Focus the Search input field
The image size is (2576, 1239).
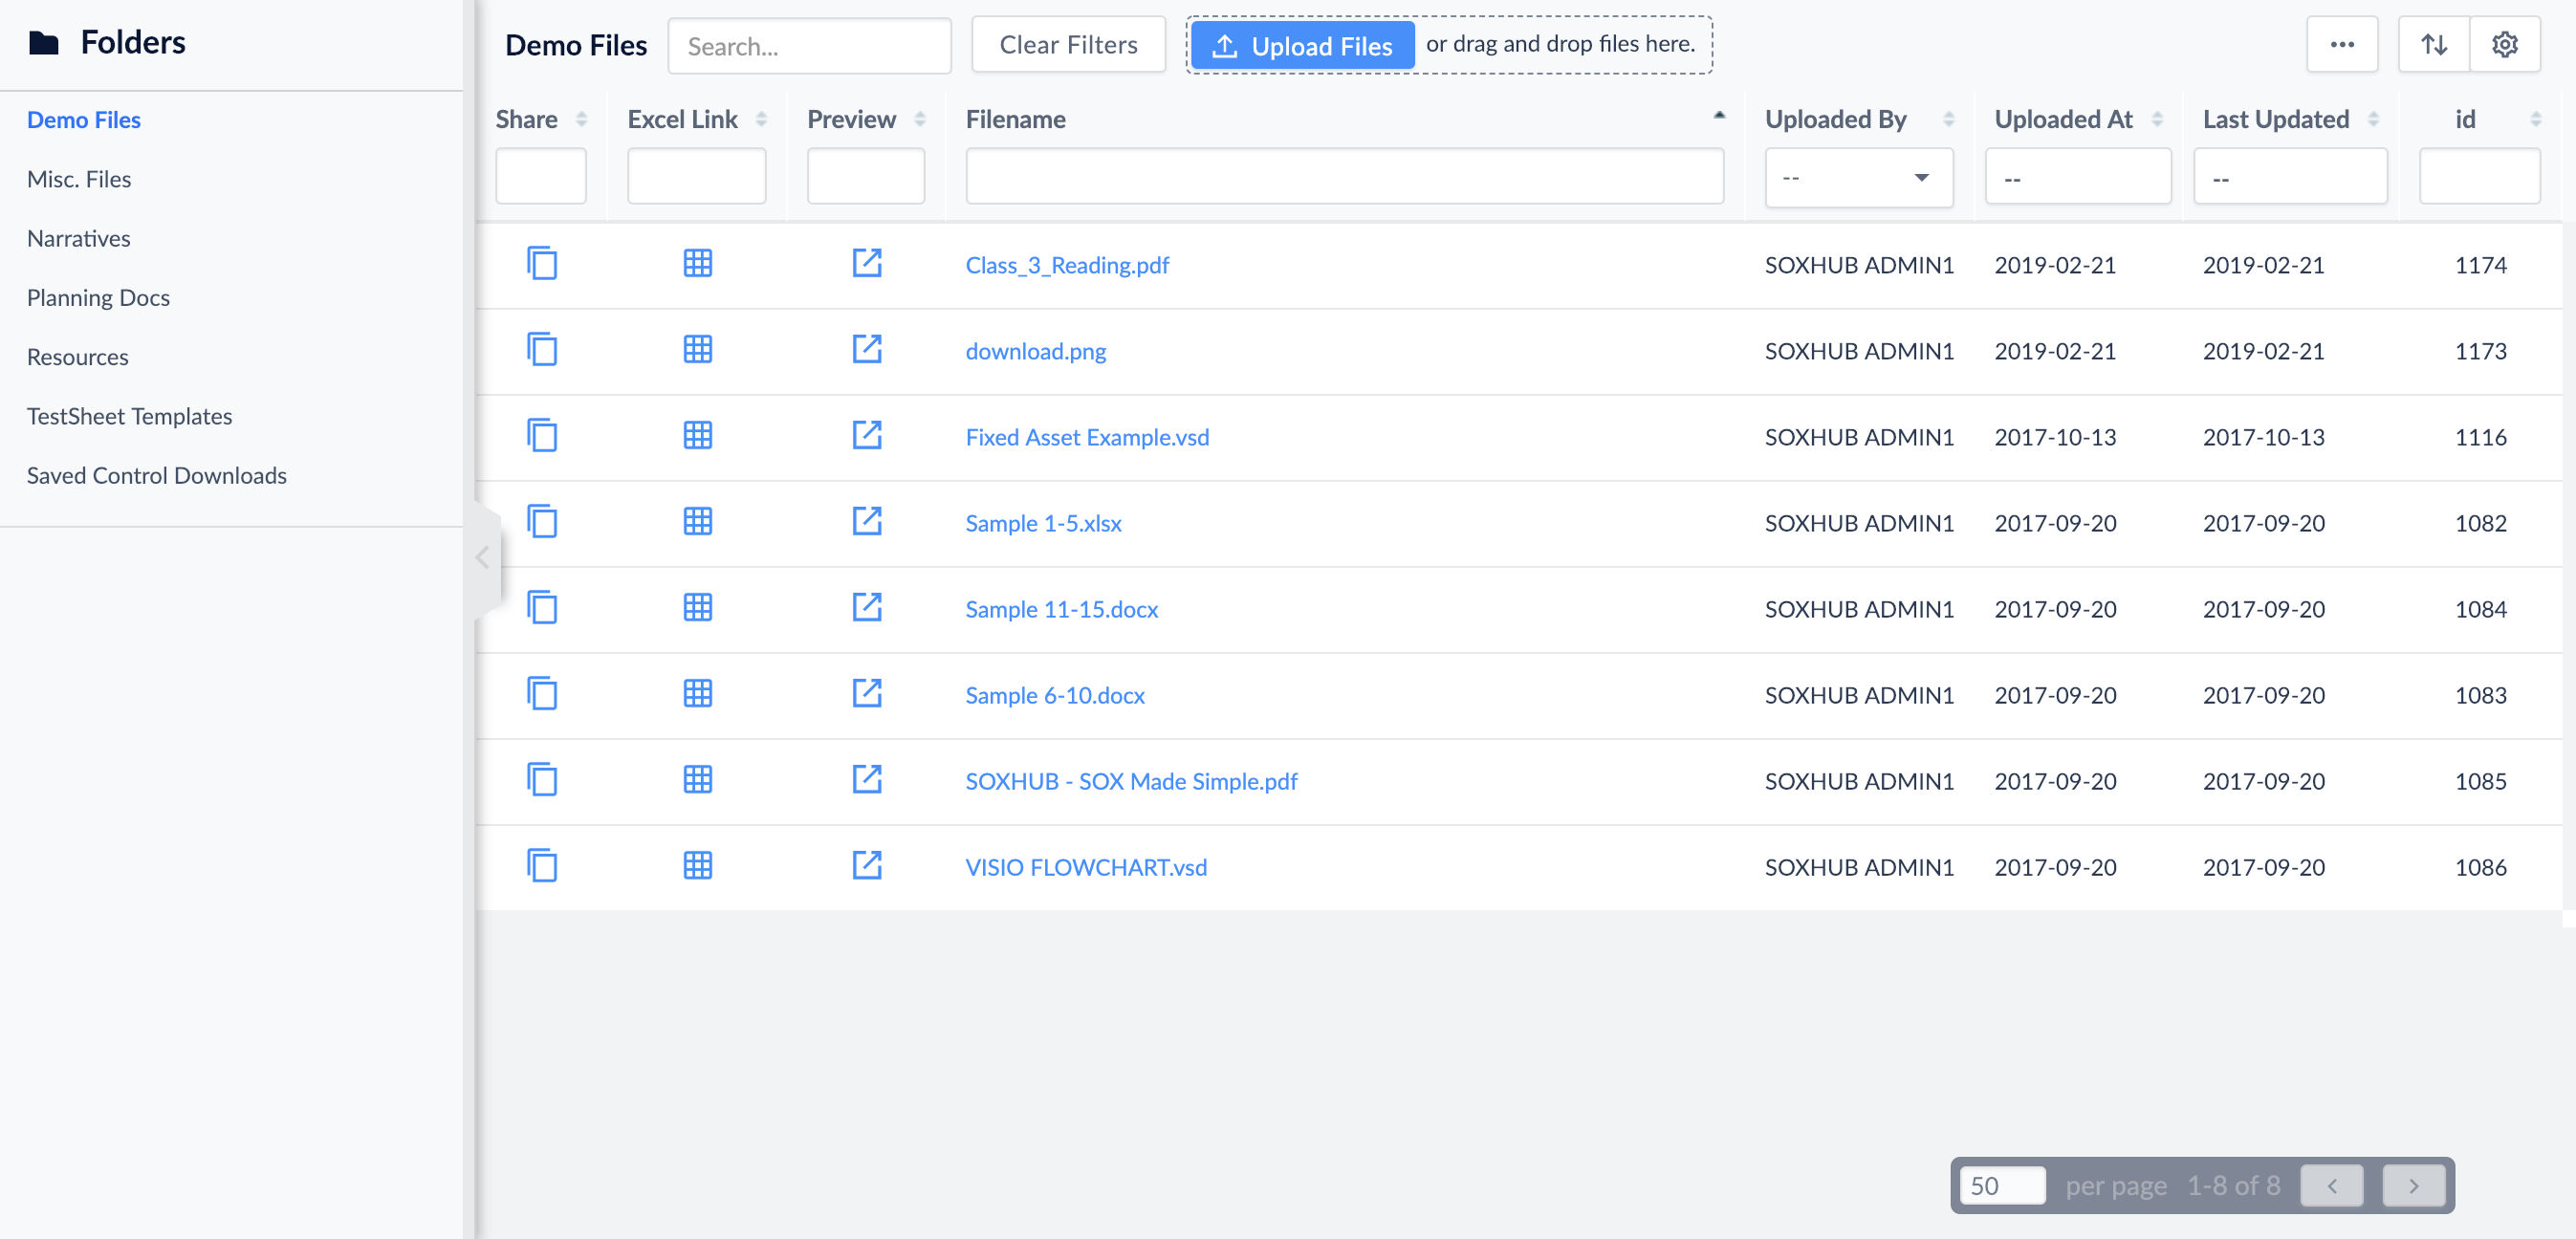[809, 46]
